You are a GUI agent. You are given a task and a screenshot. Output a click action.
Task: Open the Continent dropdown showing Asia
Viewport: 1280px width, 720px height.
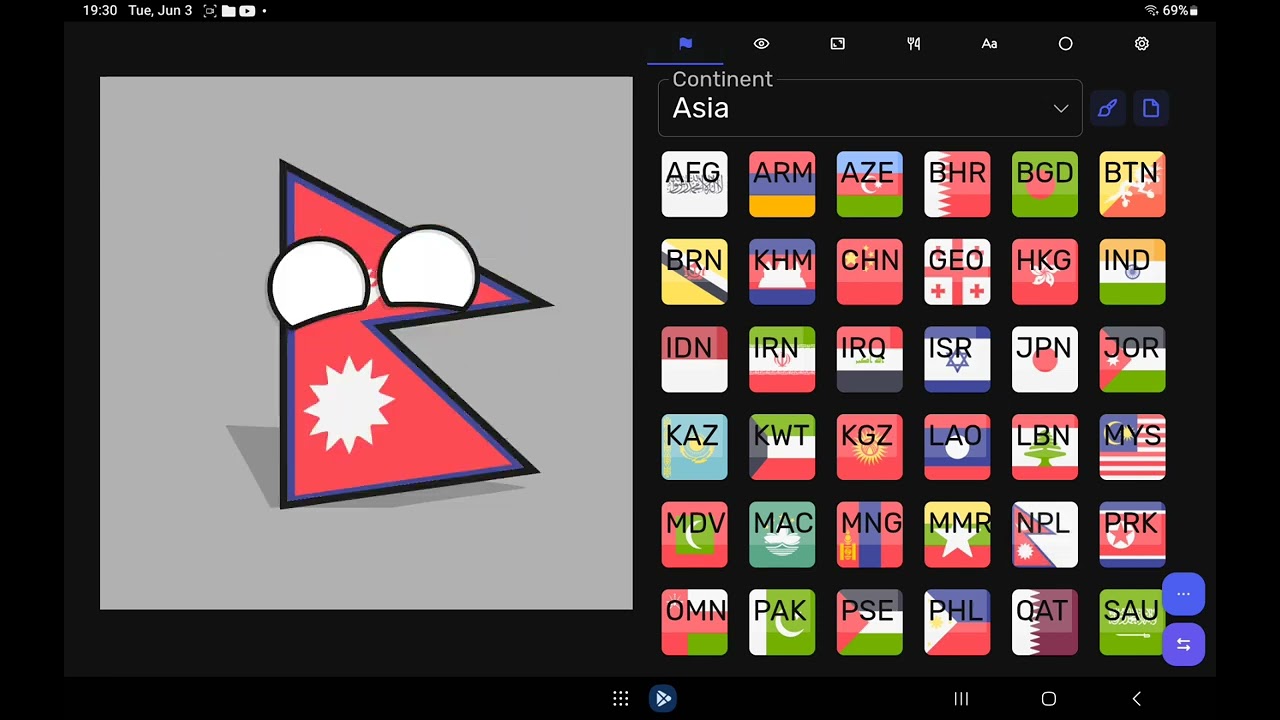click(x=870, y=107)
